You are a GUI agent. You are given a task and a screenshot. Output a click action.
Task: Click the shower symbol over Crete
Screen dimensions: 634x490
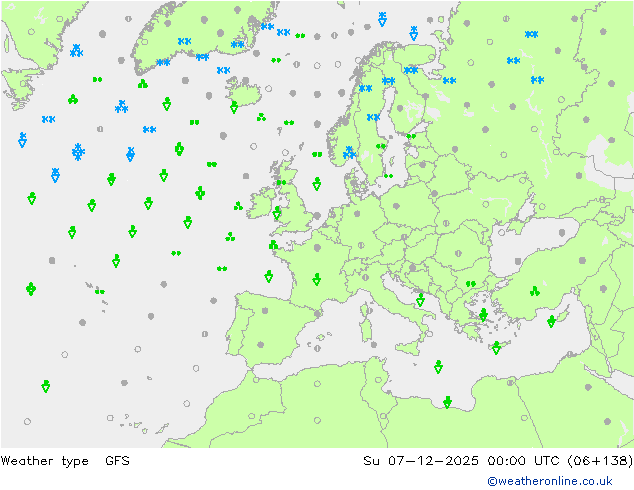[497, 348]
